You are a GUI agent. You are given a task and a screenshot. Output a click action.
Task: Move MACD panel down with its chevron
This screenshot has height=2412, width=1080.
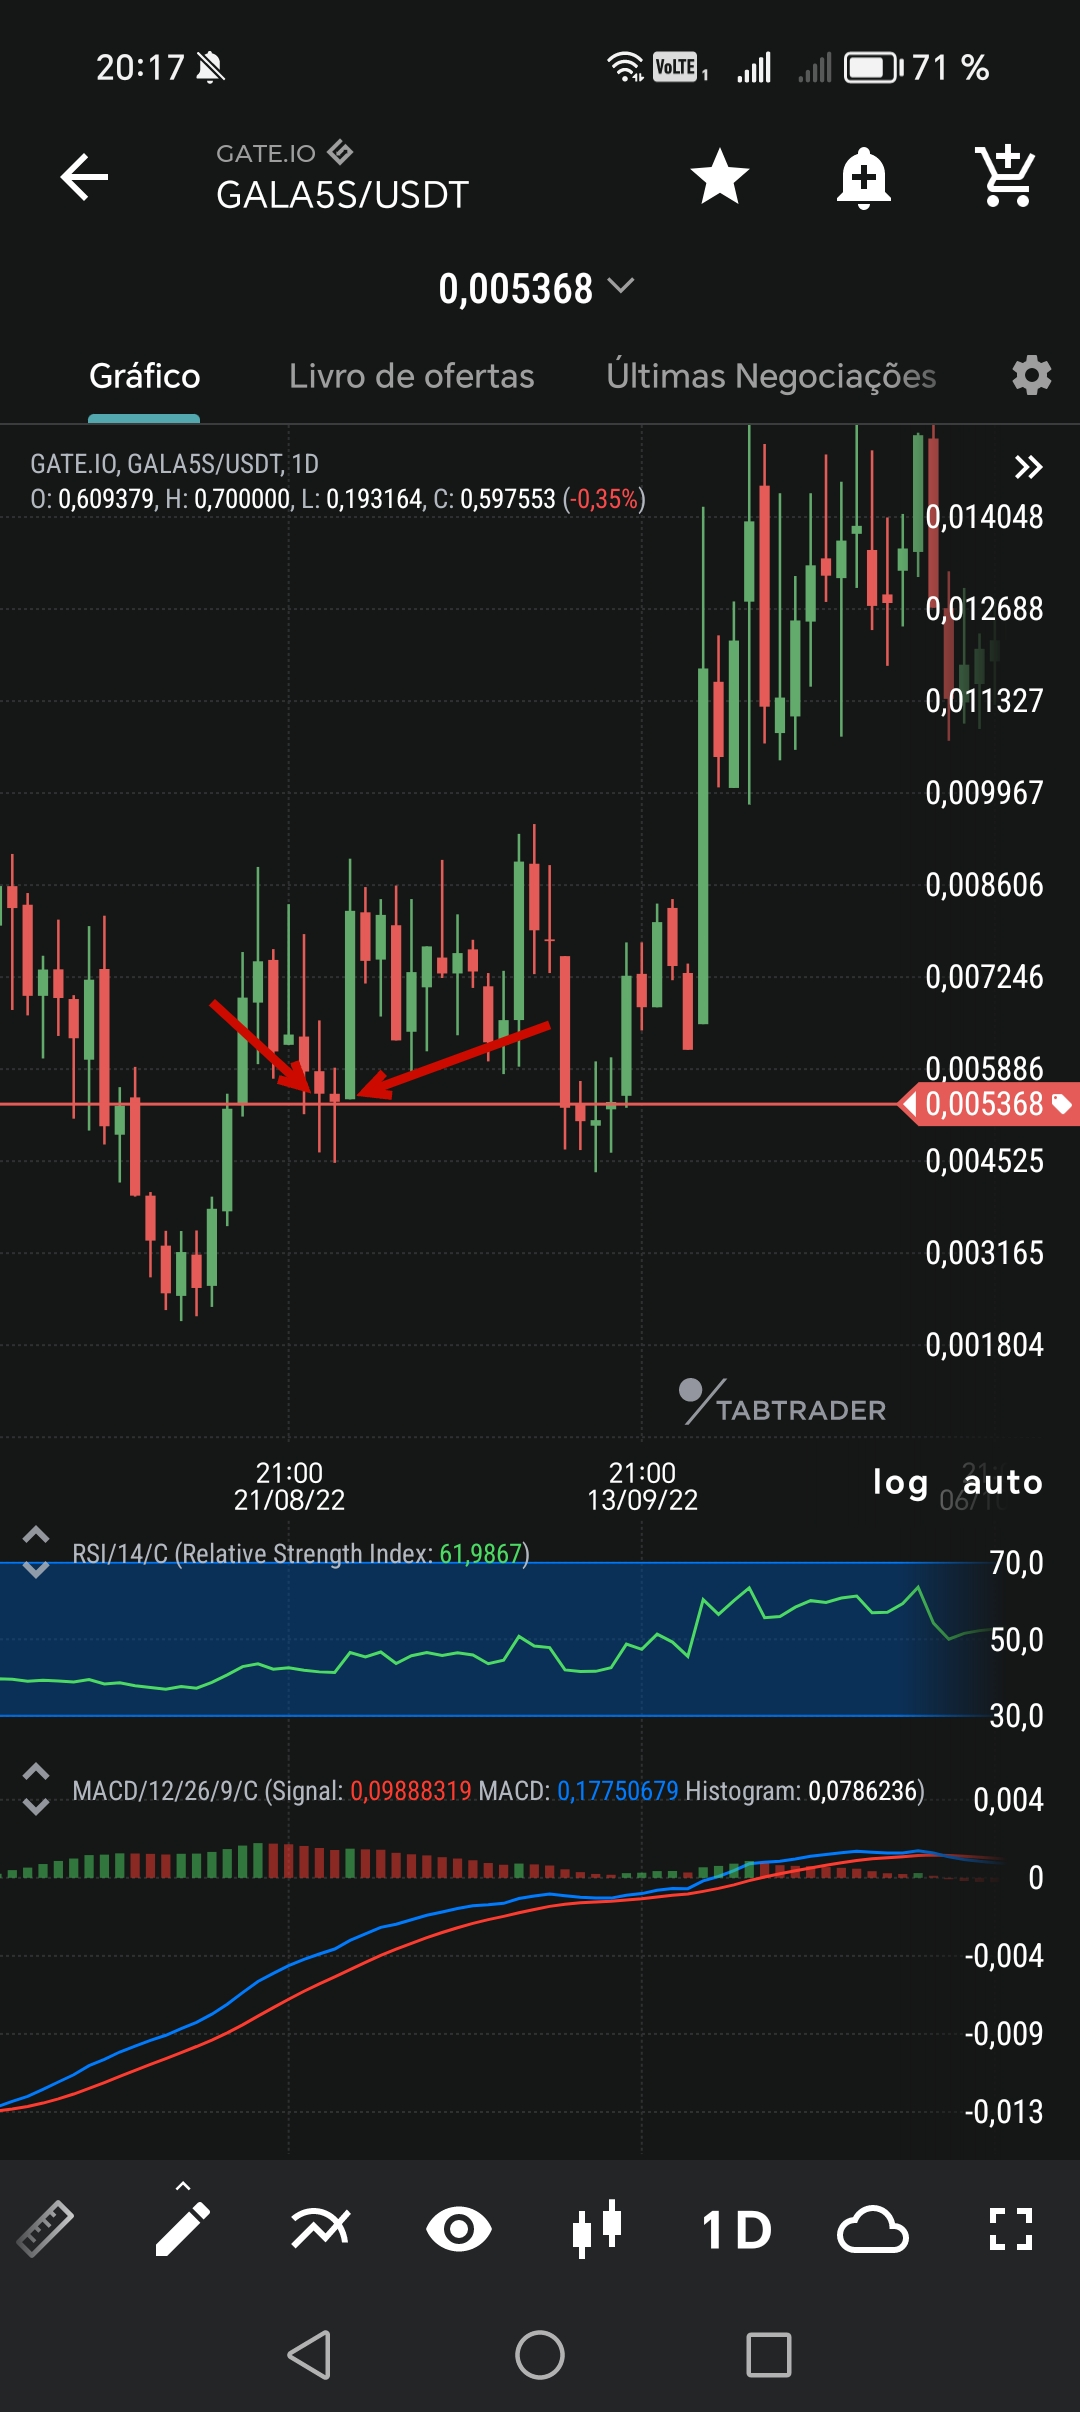coord(36,1806)
